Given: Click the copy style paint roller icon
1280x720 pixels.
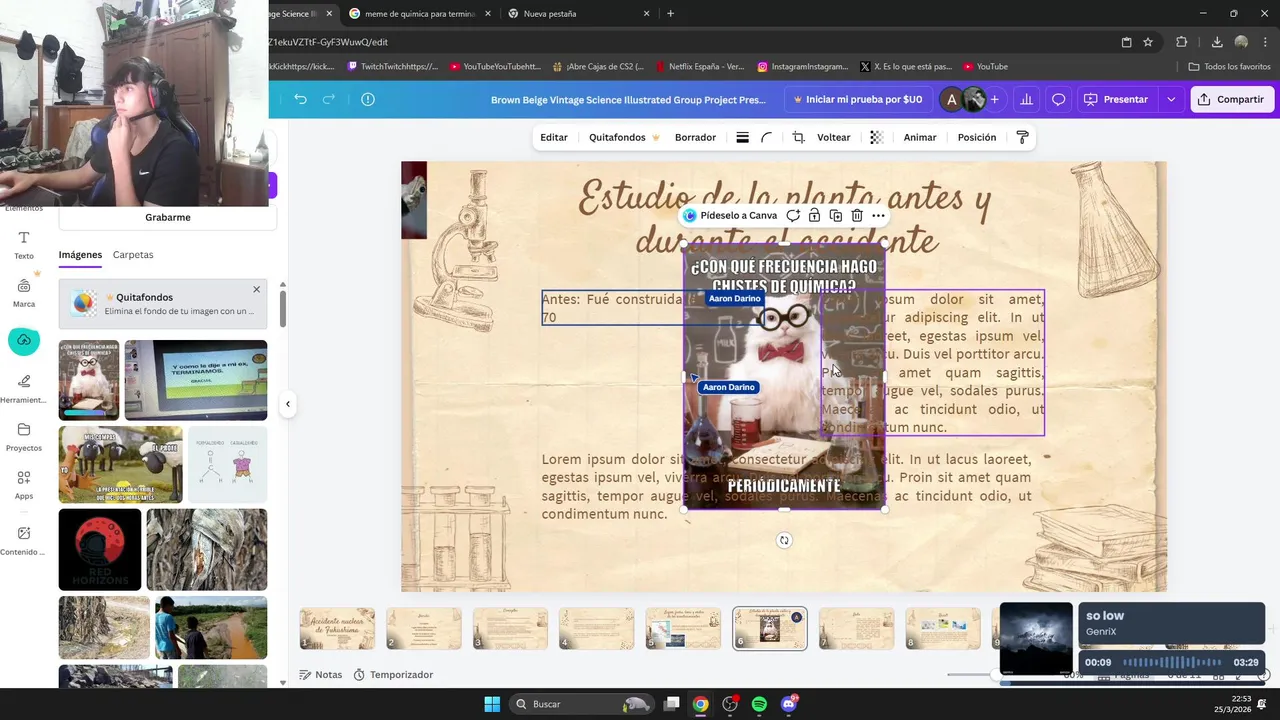Looking at the screenshot, I should (1022, 137).
